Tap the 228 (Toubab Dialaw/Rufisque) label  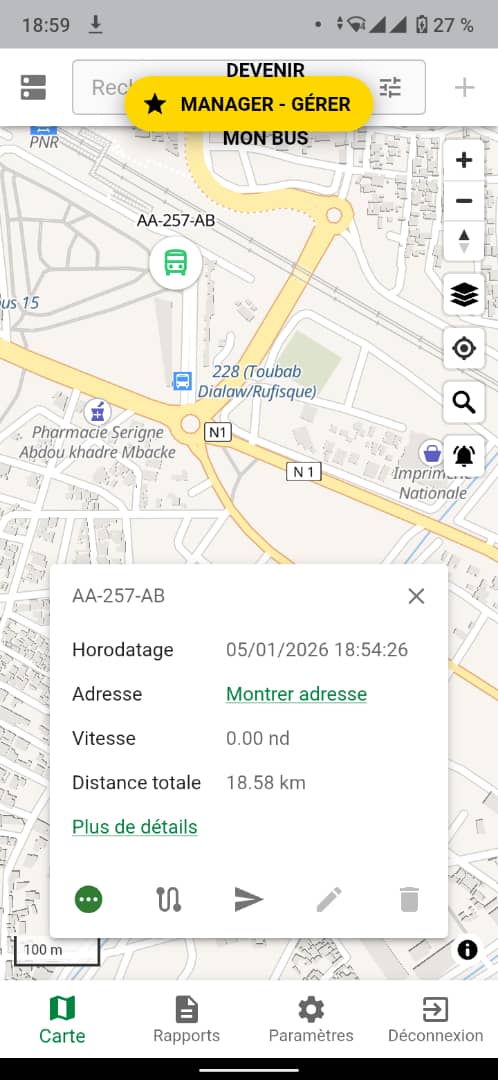[257, 382]
